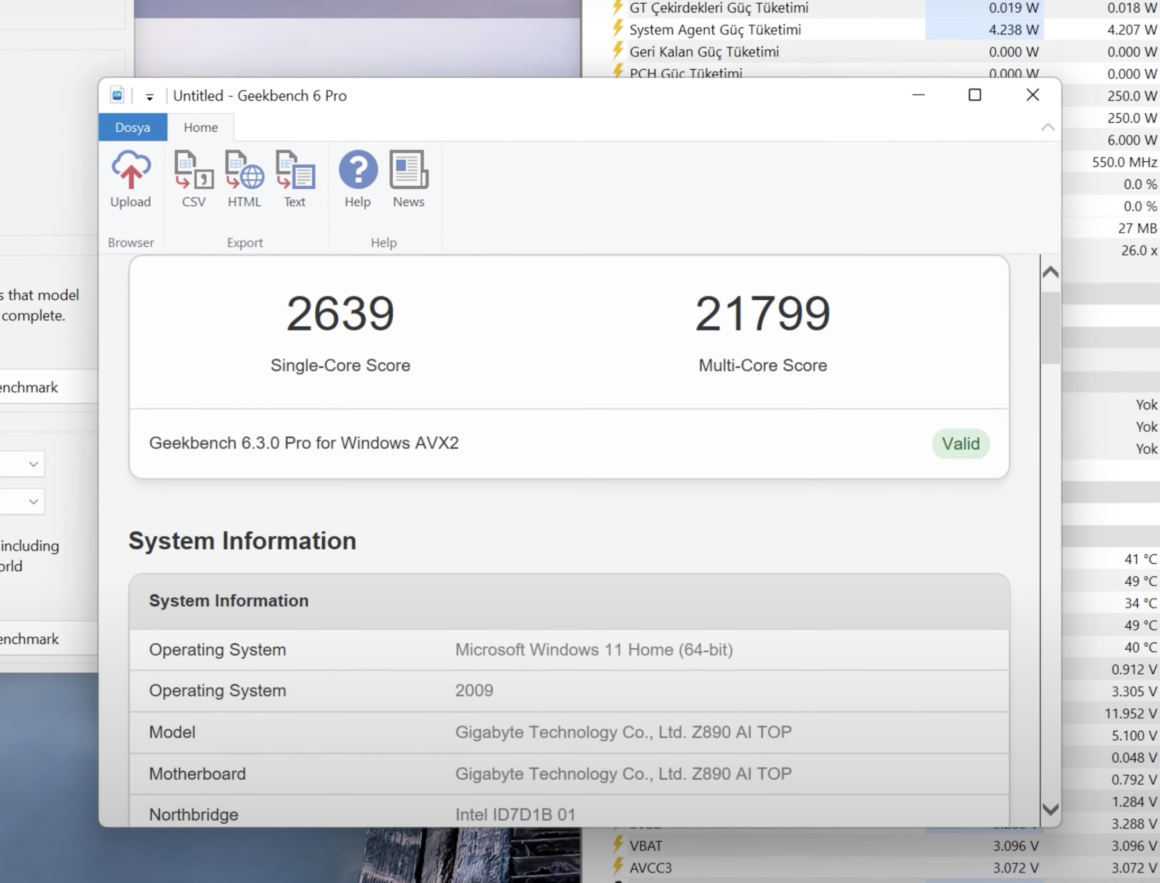Maximize the Geekbench 6 Pro window
Viewport: 1160px width, 883px height.
click(x=975, y=95)
